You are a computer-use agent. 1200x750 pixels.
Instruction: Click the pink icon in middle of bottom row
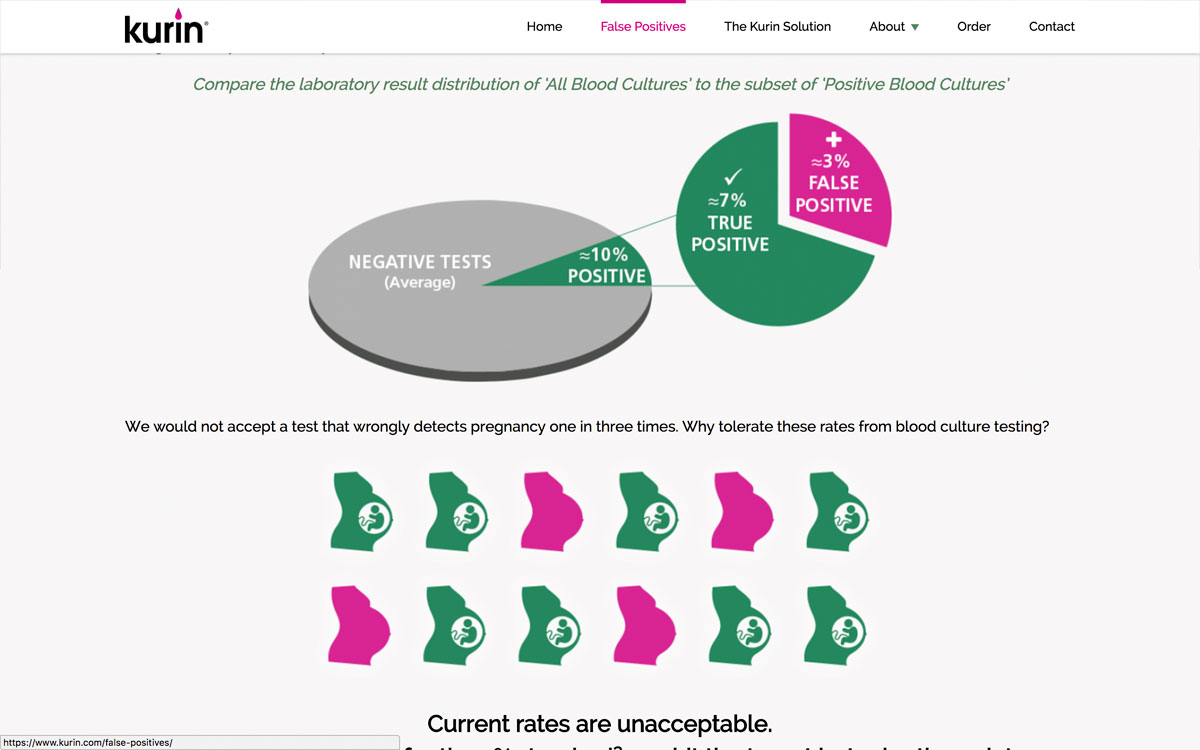pos(647,625)
